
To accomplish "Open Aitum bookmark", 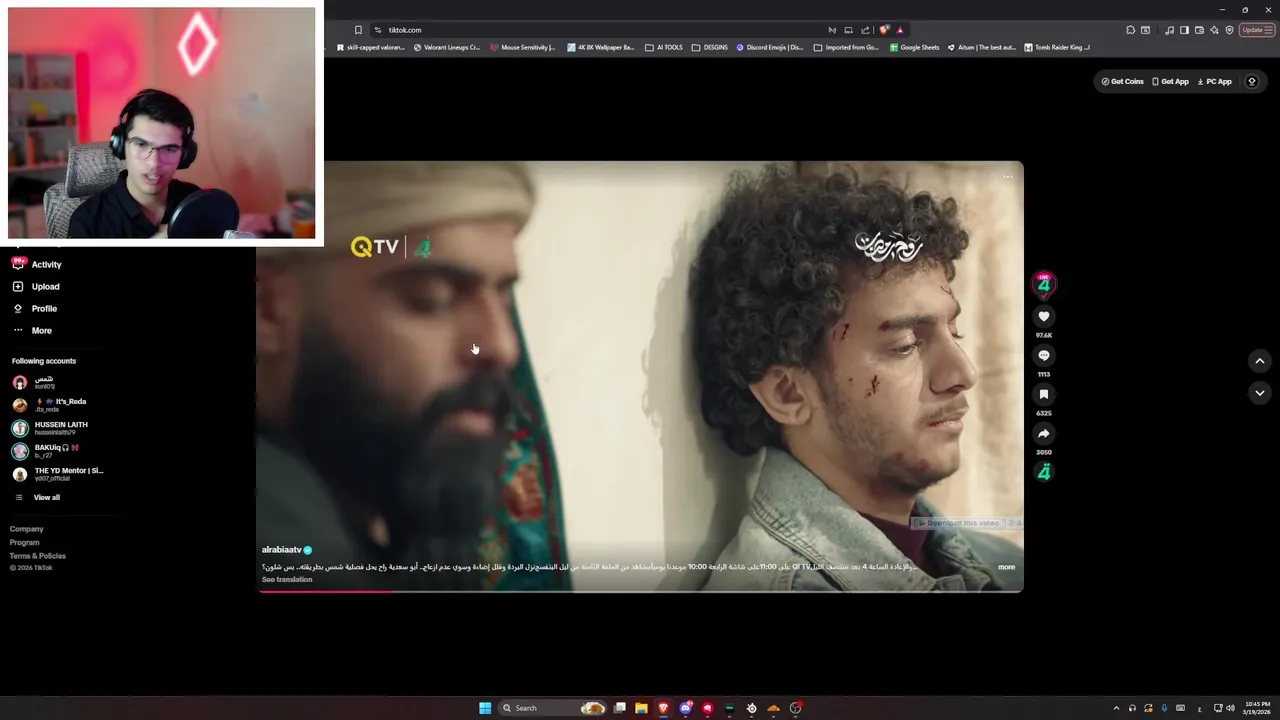I will tap(982, 47).
